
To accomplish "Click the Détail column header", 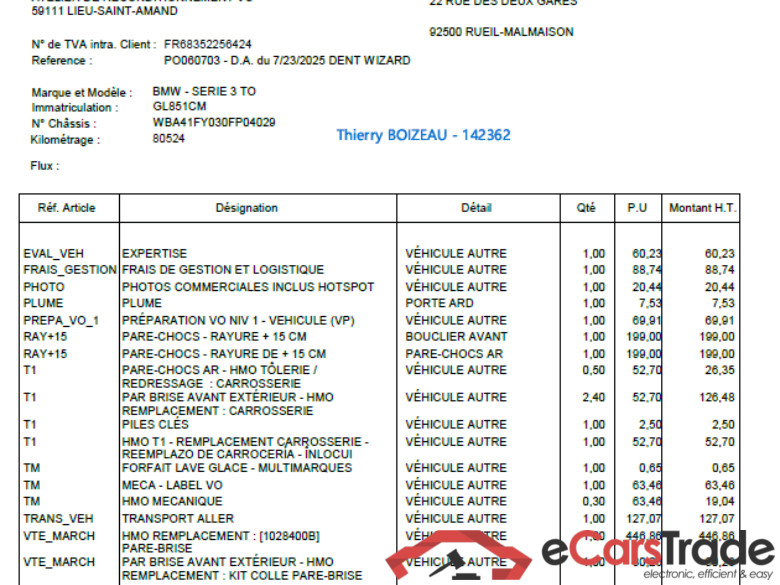I will [476, 208].
